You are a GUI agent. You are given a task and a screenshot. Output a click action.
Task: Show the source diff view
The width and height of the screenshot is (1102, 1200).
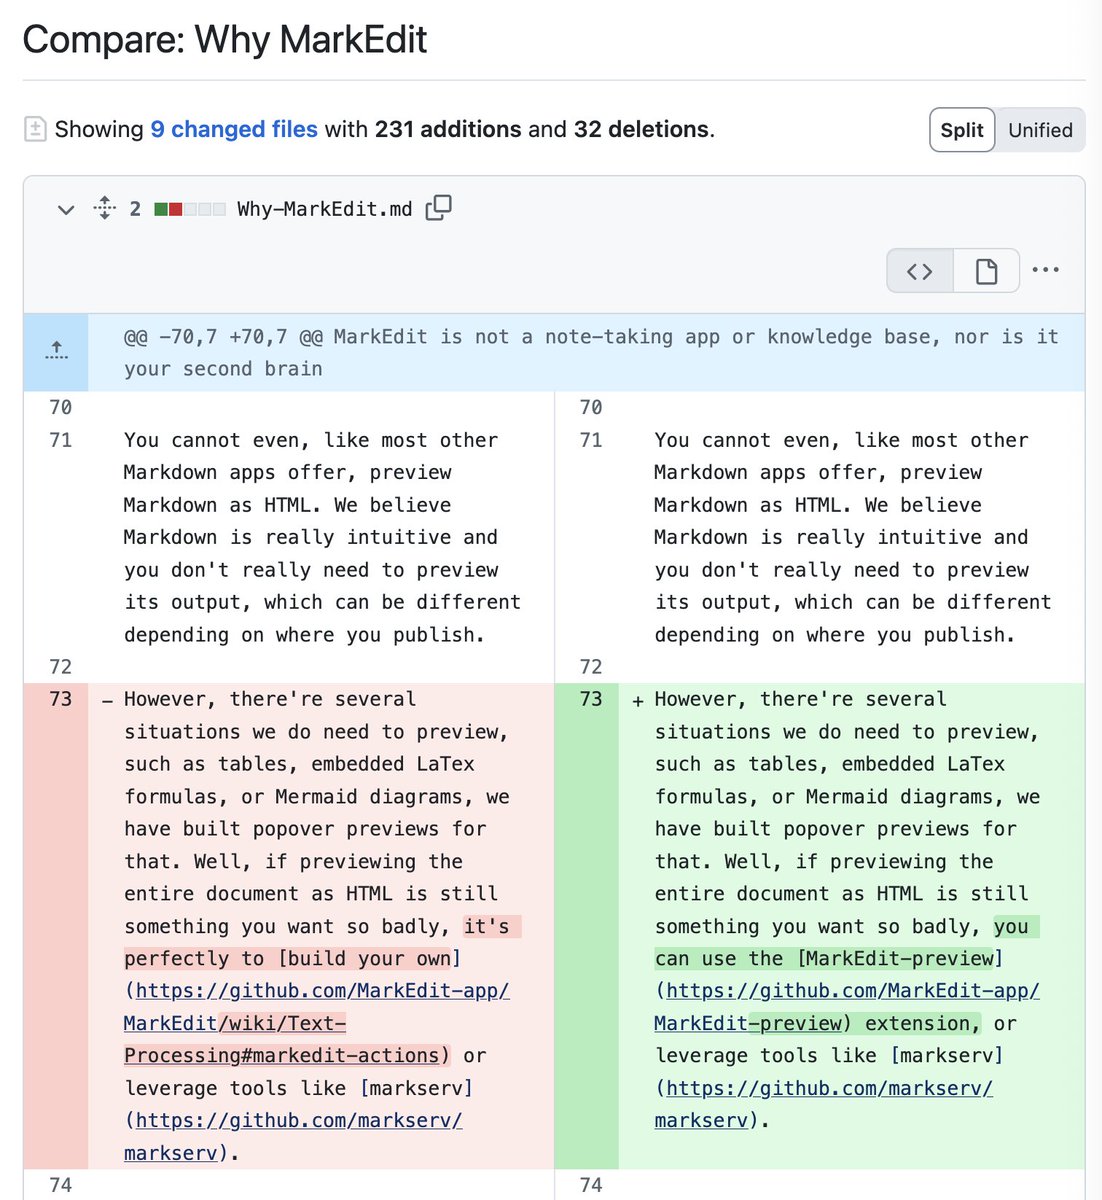tap(920, 270)
